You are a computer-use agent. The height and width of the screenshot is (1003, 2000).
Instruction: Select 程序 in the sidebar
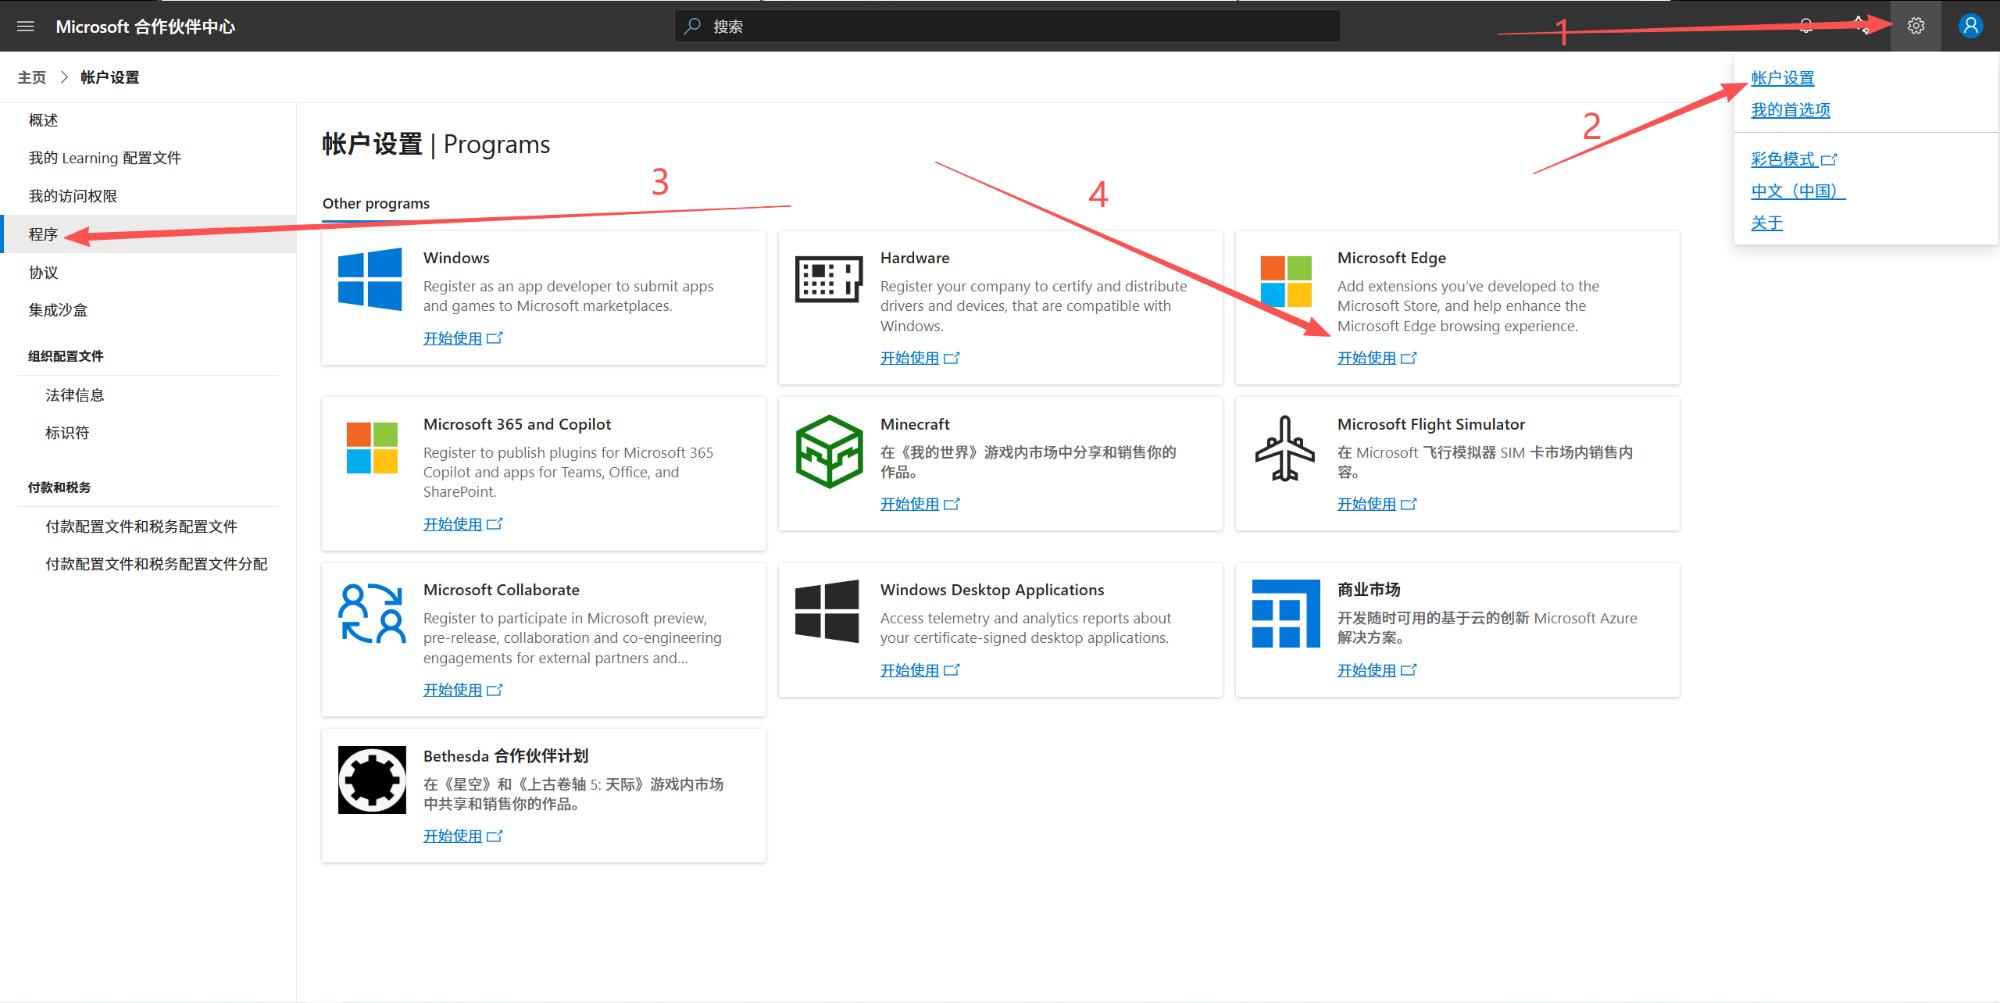coord(148,234)
